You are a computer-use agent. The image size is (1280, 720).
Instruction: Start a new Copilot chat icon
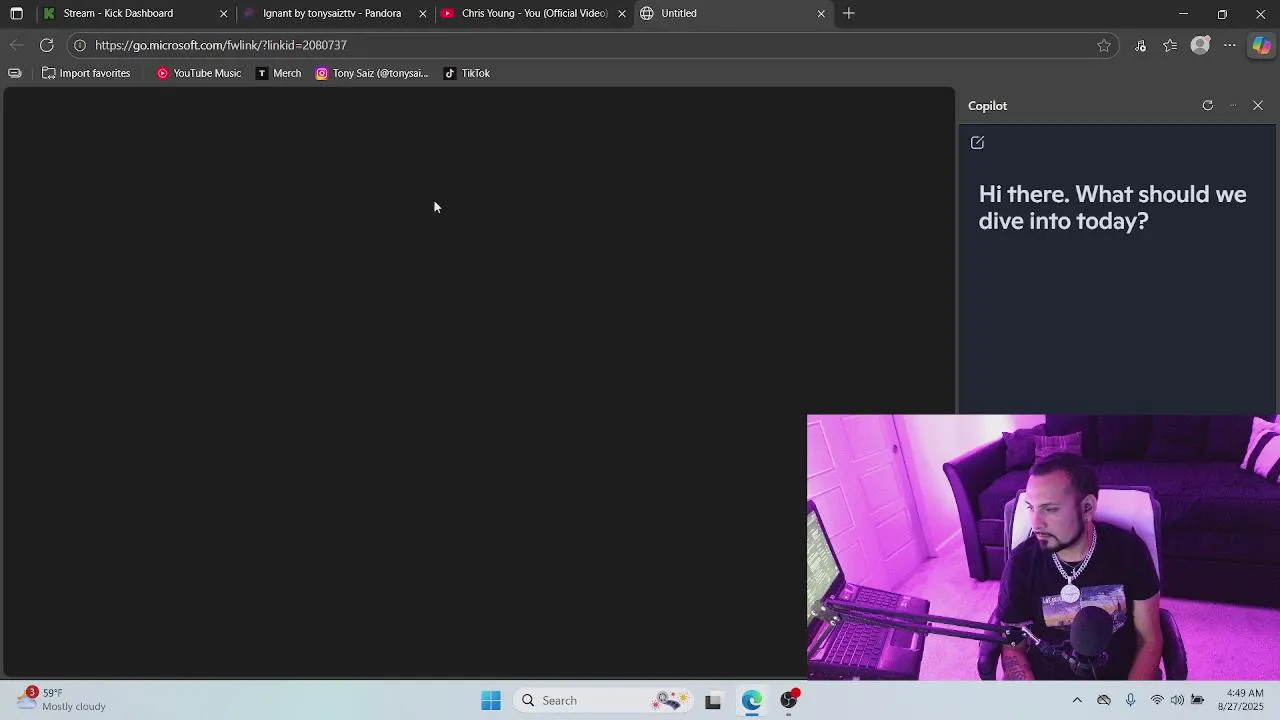click(x=977, y=143)
